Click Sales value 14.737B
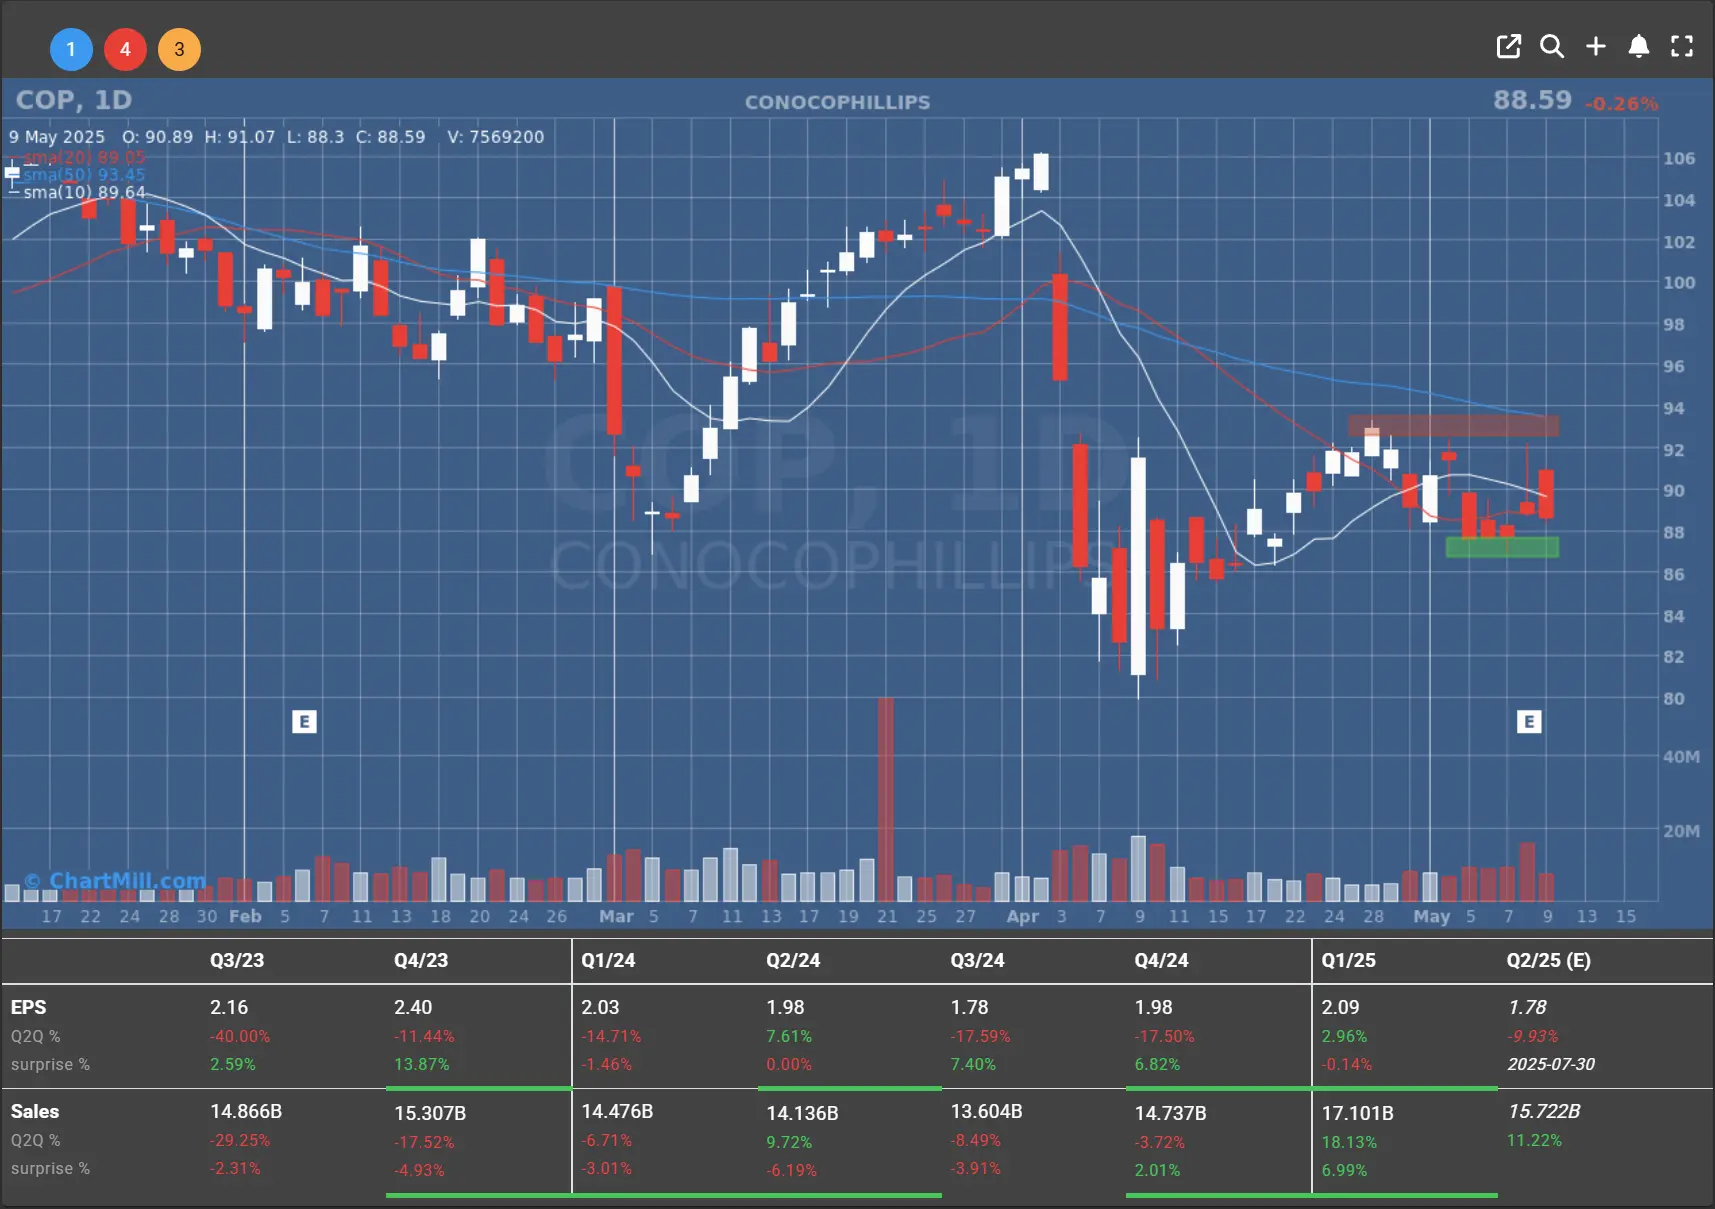The image size is (1715, 1209). pos(1170,1113)
